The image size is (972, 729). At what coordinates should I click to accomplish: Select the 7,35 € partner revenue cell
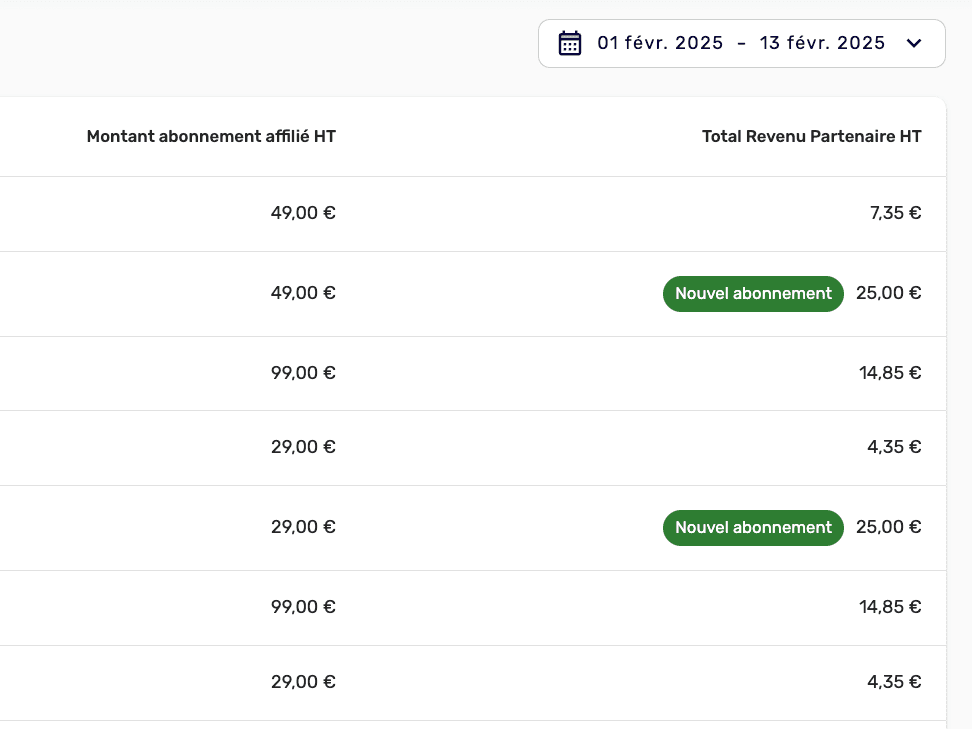point(895,213)
